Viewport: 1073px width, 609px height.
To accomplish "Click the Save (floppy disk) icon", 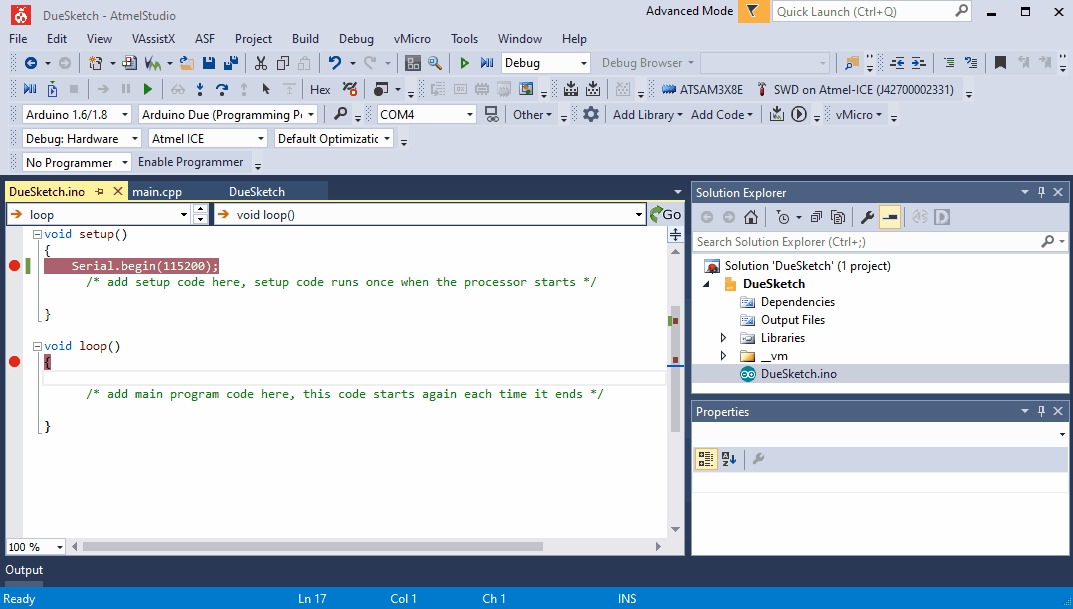I will tap(209, 63).
